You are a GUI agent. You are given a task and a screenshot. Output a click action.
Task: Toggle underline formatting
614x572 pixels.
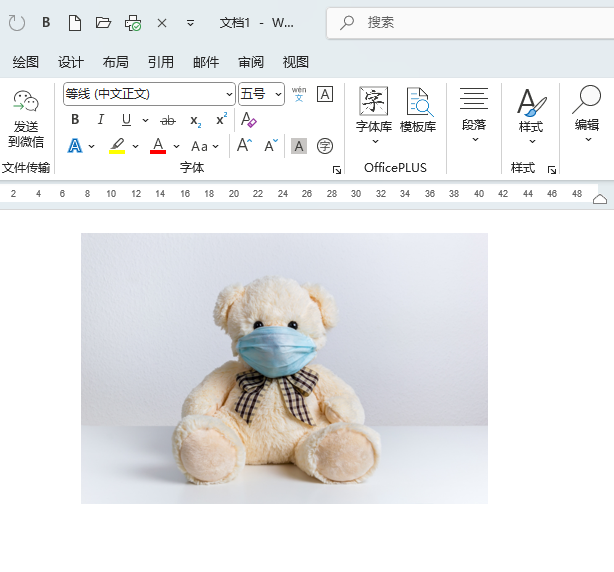pos(126,120)
